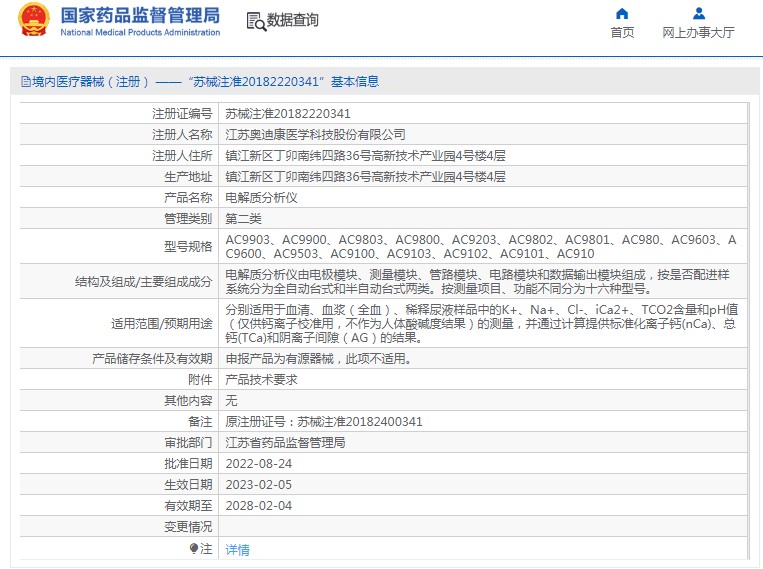The height and width of the screenshot is (569, 763).
Task: Select effective date 2023-02-05
Action: (x=258, y=484)
